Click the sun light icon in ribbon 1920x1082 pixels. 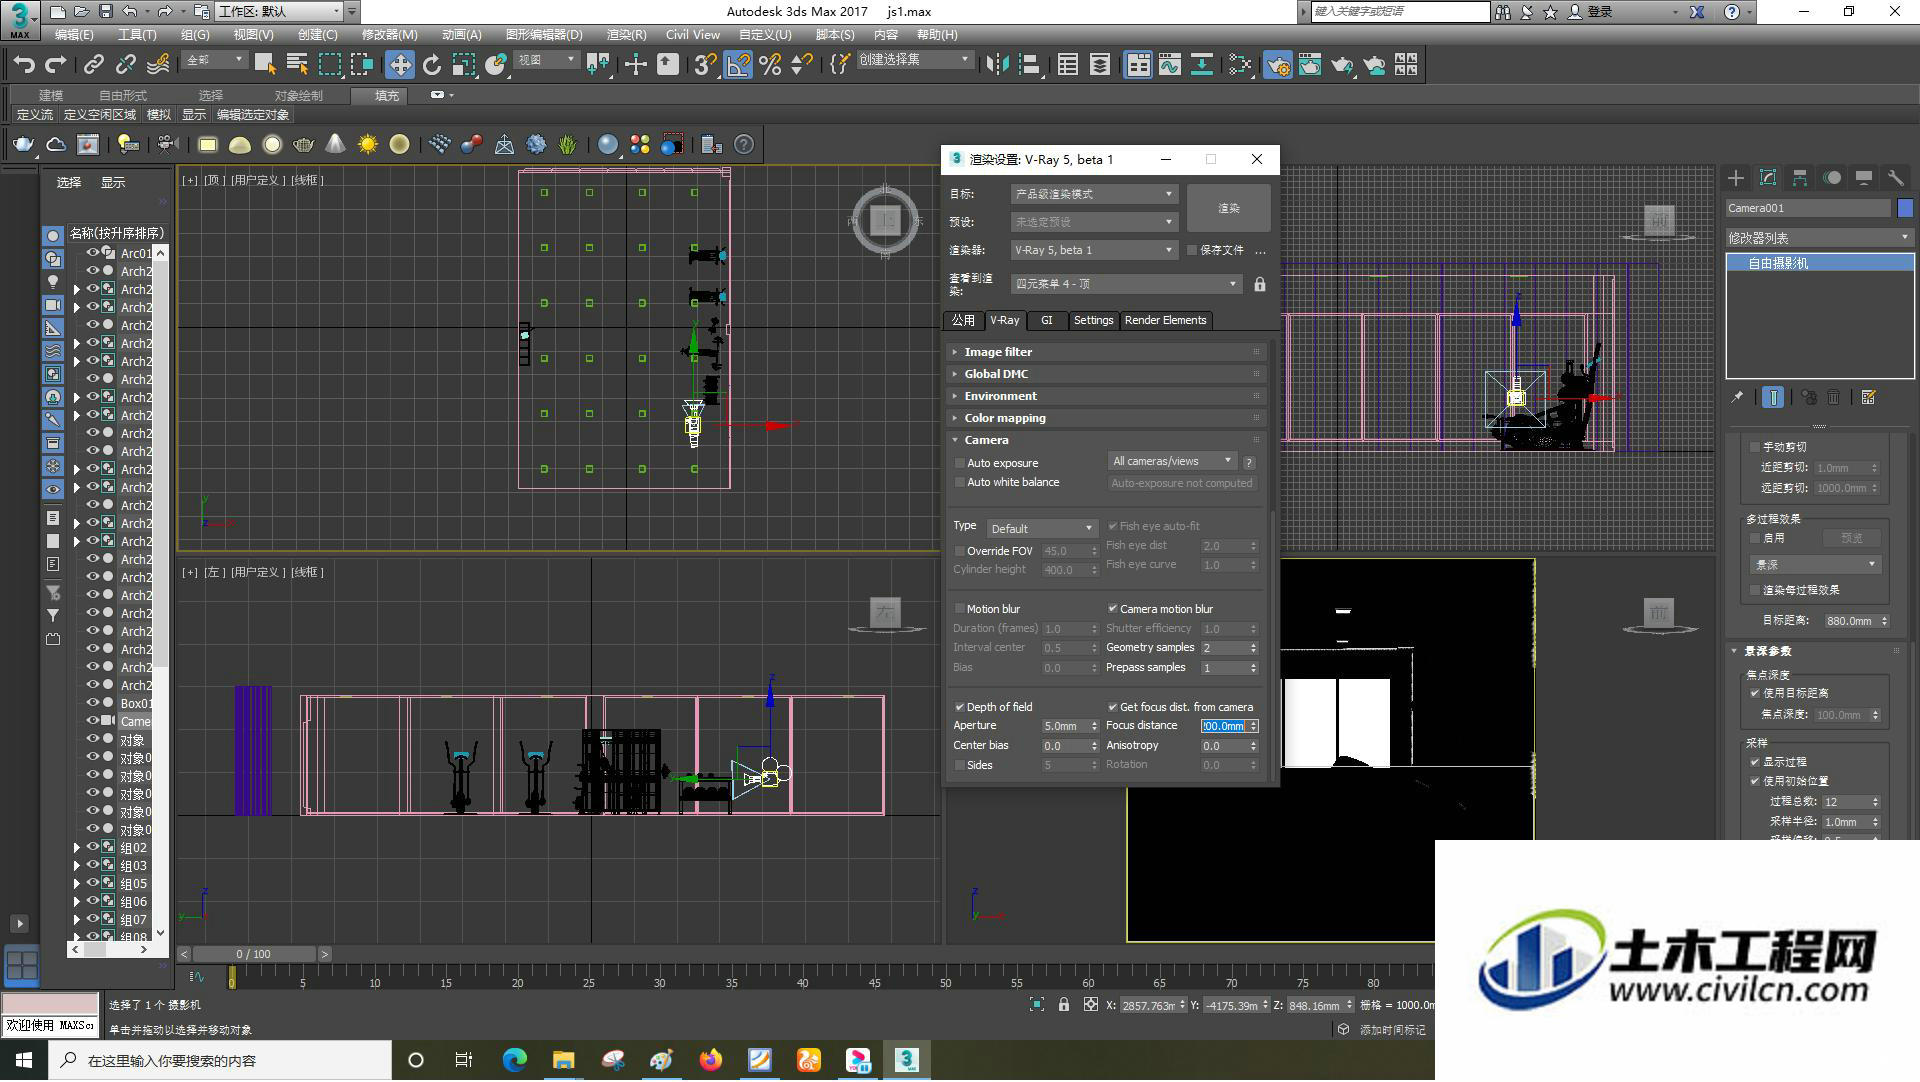click(368, 145)
